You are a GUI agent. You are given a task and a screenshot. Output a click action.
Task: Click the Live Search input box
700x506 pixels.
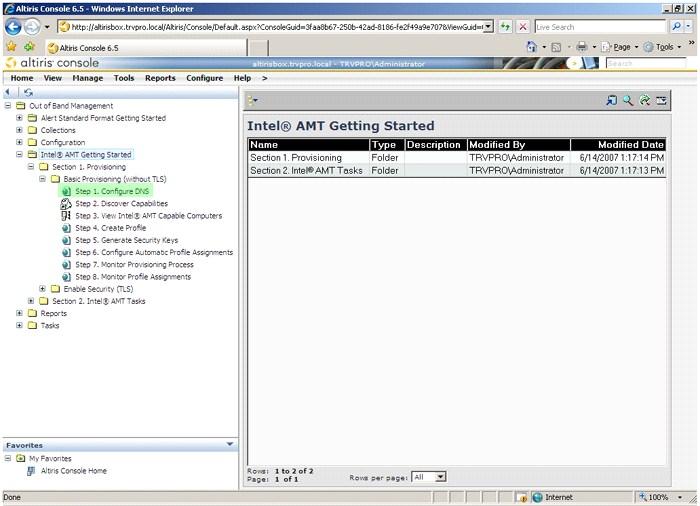click(600, 27)
